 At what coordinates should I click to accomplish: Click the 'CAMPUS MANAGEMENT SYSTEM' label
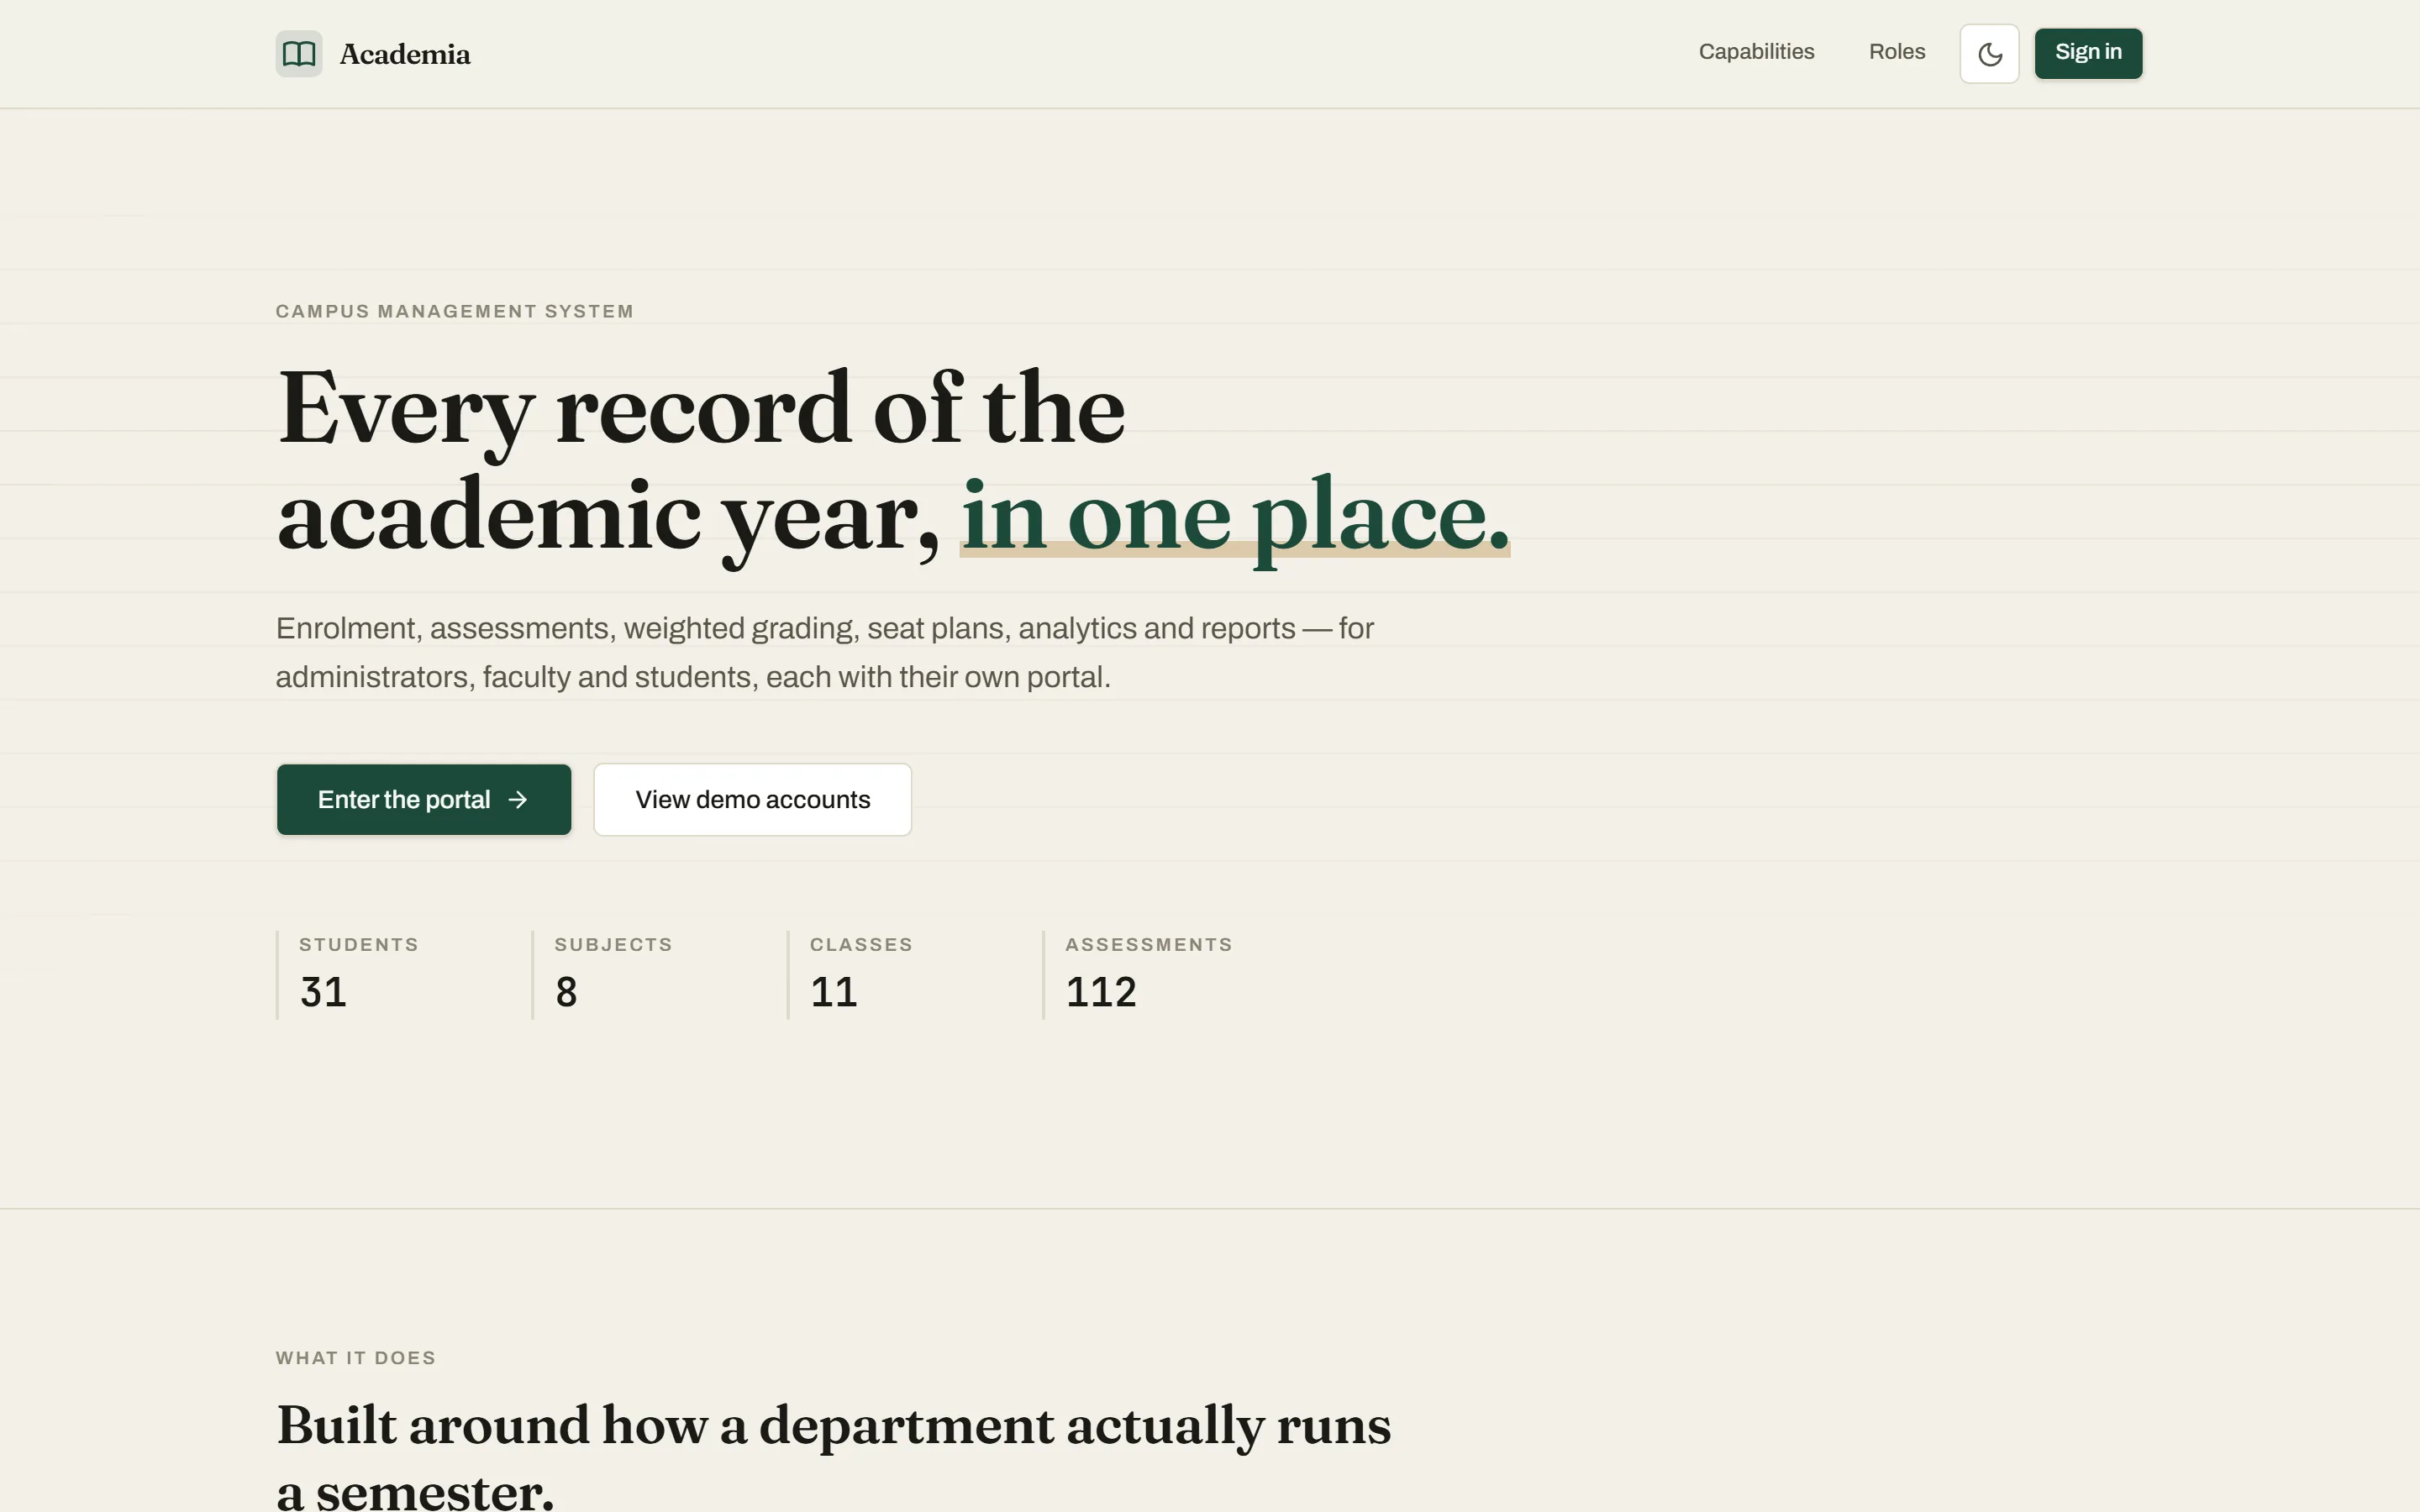(455, 311)
